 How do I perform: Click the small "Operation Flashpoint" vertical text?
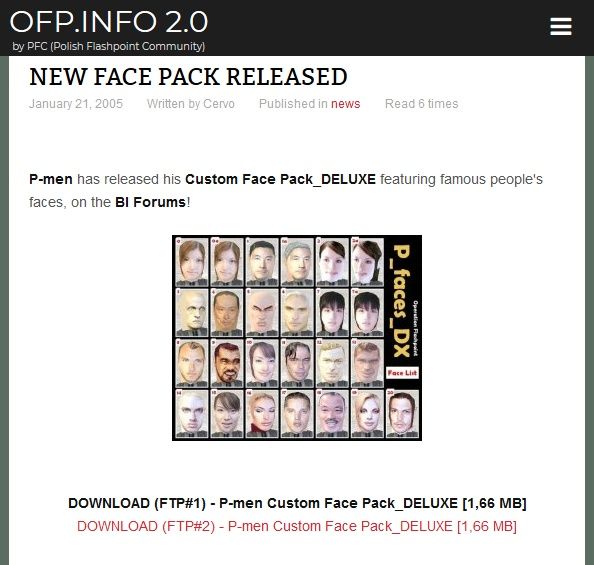coord(415,328)
